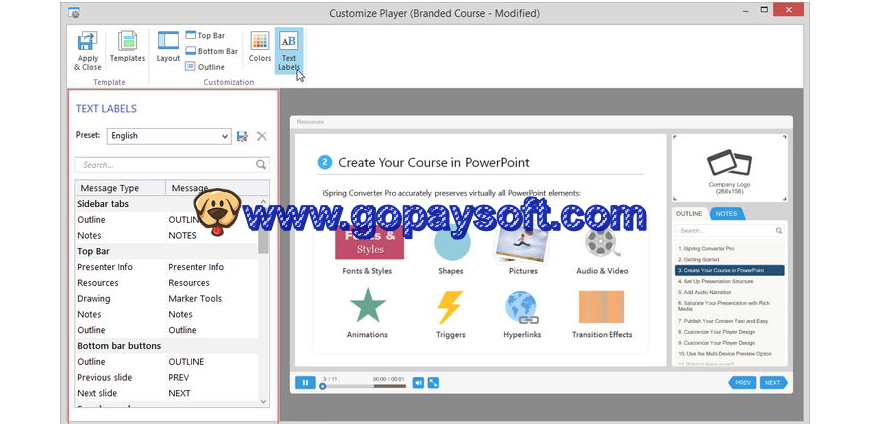Click the Company Logo placeholder

pyautogui.click(x=730, y=168)
